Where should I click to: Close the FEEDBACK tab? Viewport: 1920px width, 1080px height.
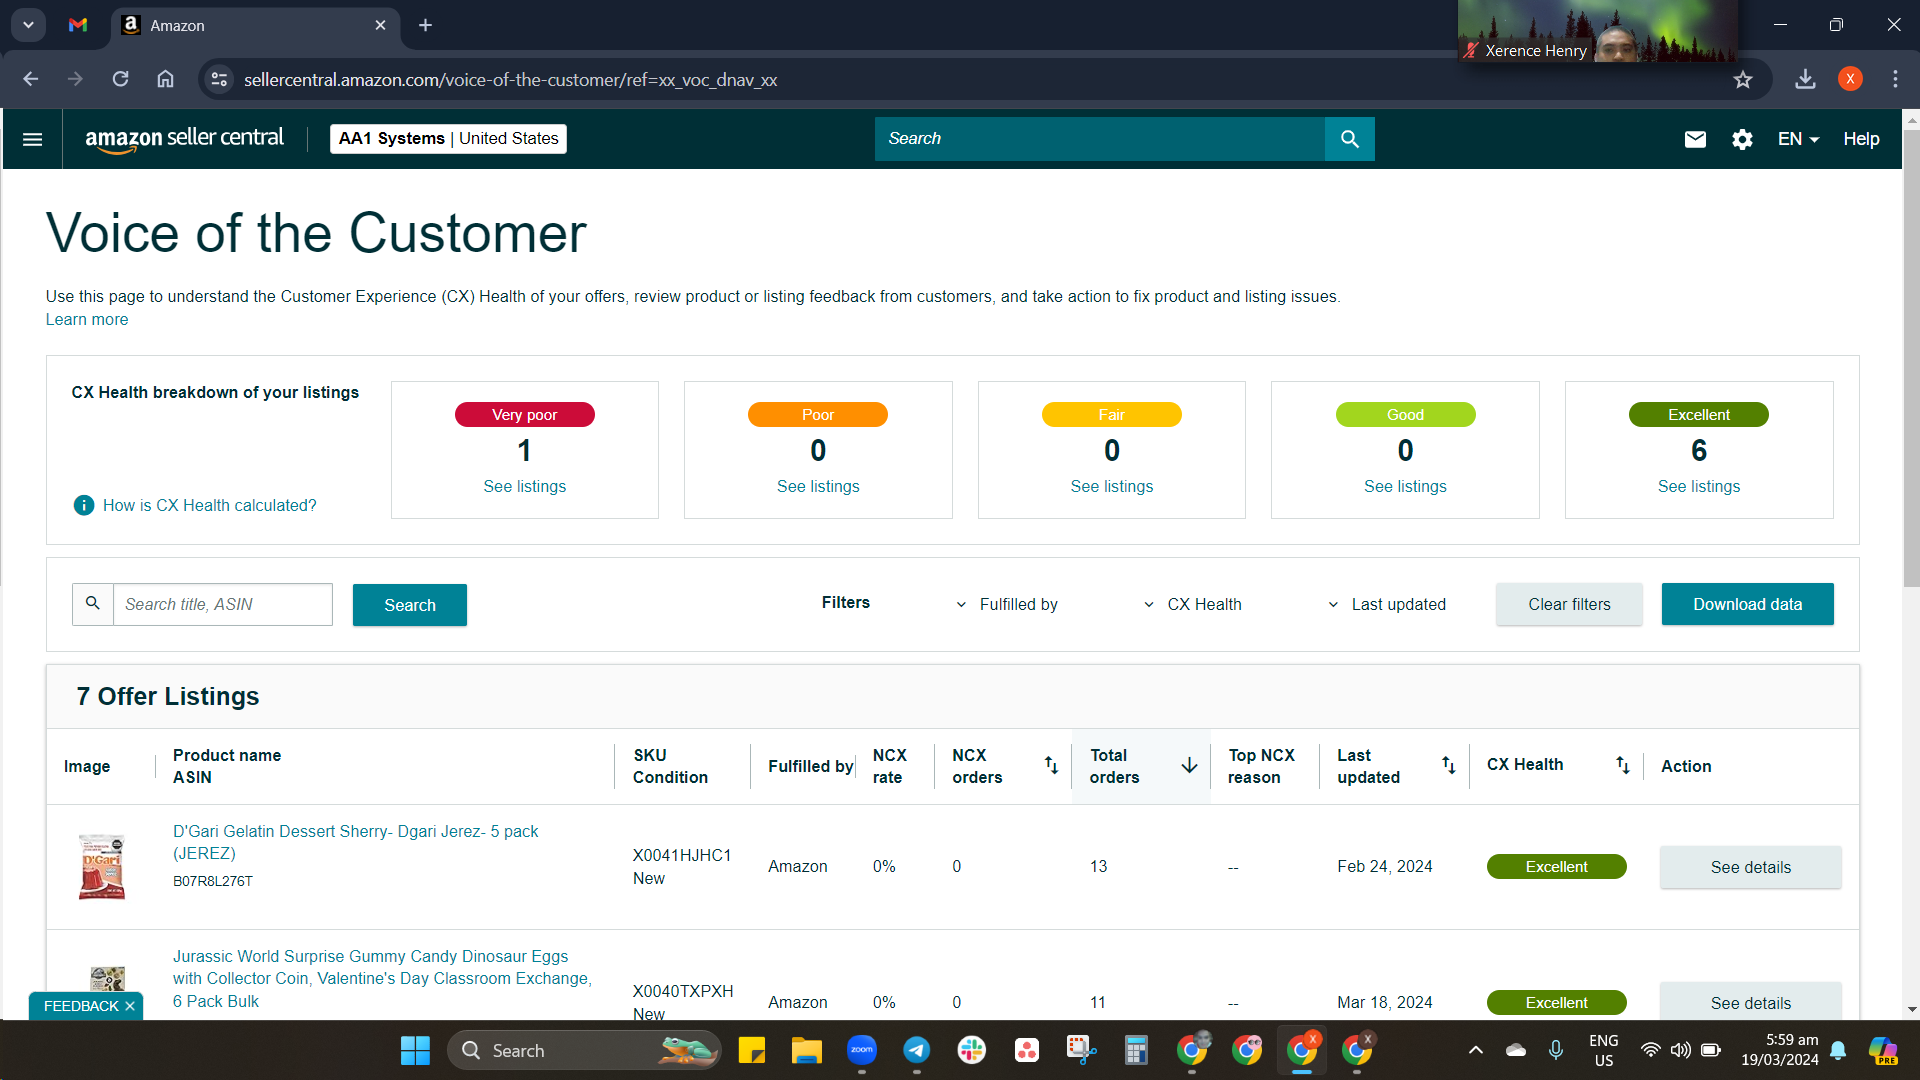(130, 1006)
